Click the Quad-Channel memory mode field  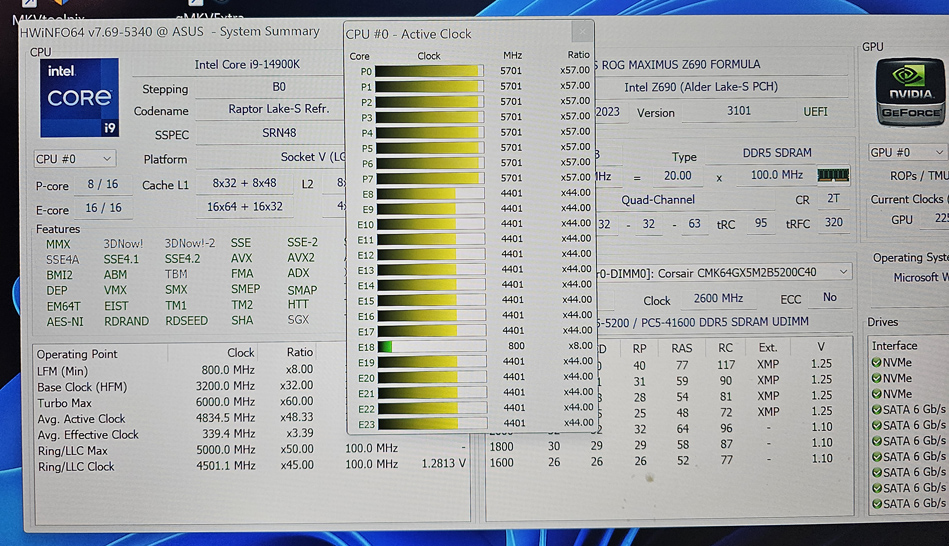tap(657, 200)
